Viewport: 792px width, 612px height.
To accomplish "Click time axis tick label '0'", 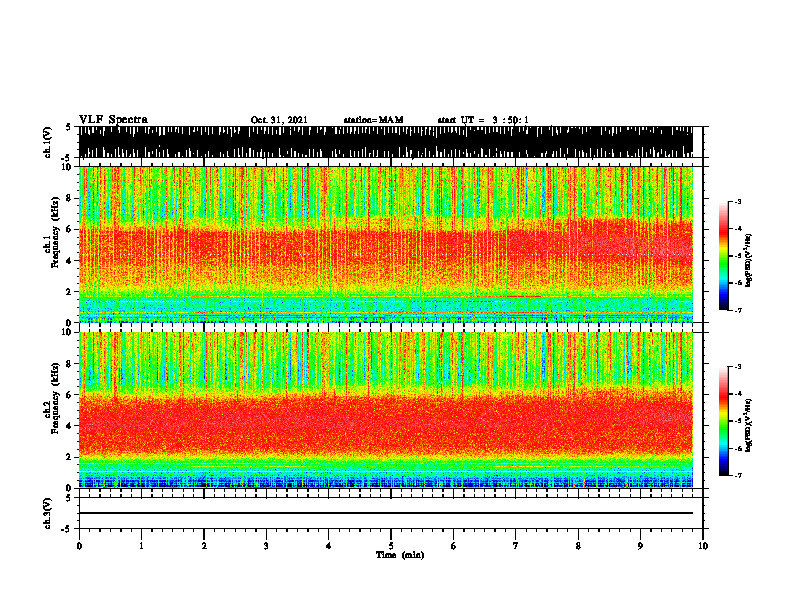I will [x=79, y=546].
